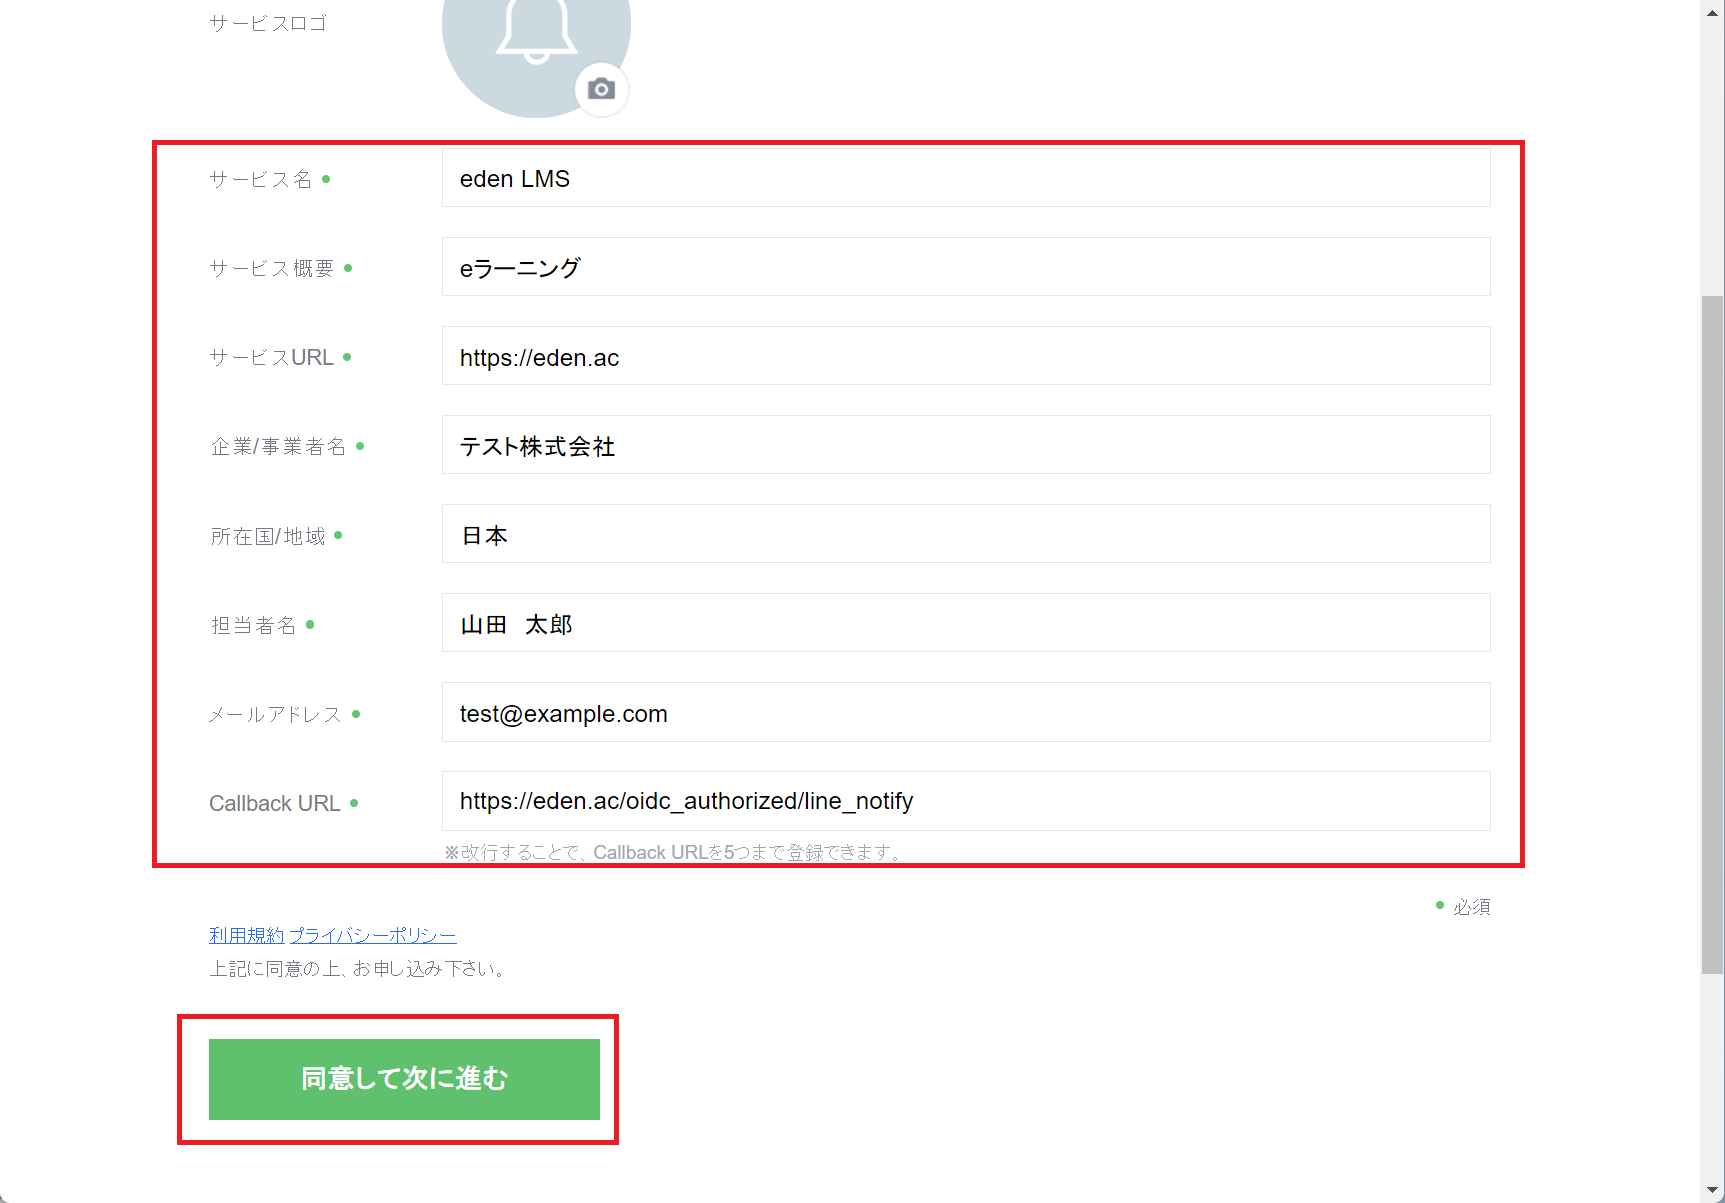The width and height of the screenshot is (1725, 1203).
Task: Click the サービス概要 label
Action: tap(272, 268)
